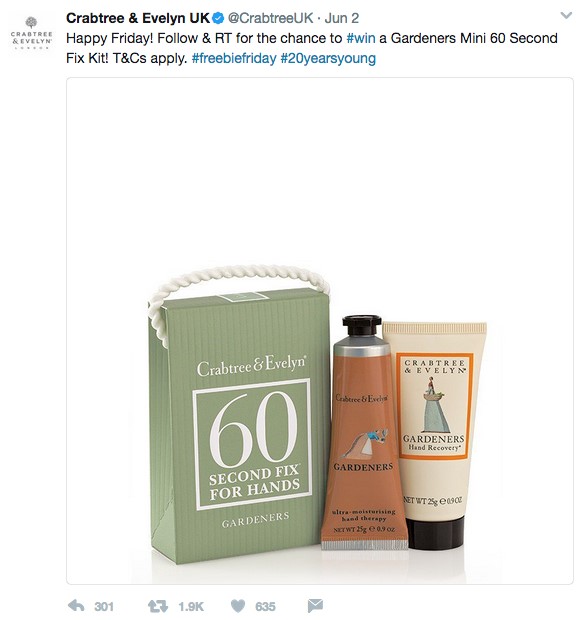The image size is (580, 620).
Task: Open the Crabtree & Evelyn UK account name
Action: (x=138, y=18)
